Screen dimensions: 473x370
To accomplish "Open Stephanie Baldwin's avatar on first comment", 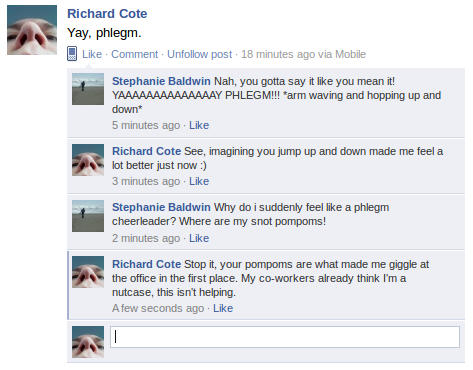I will click(88, 89).
